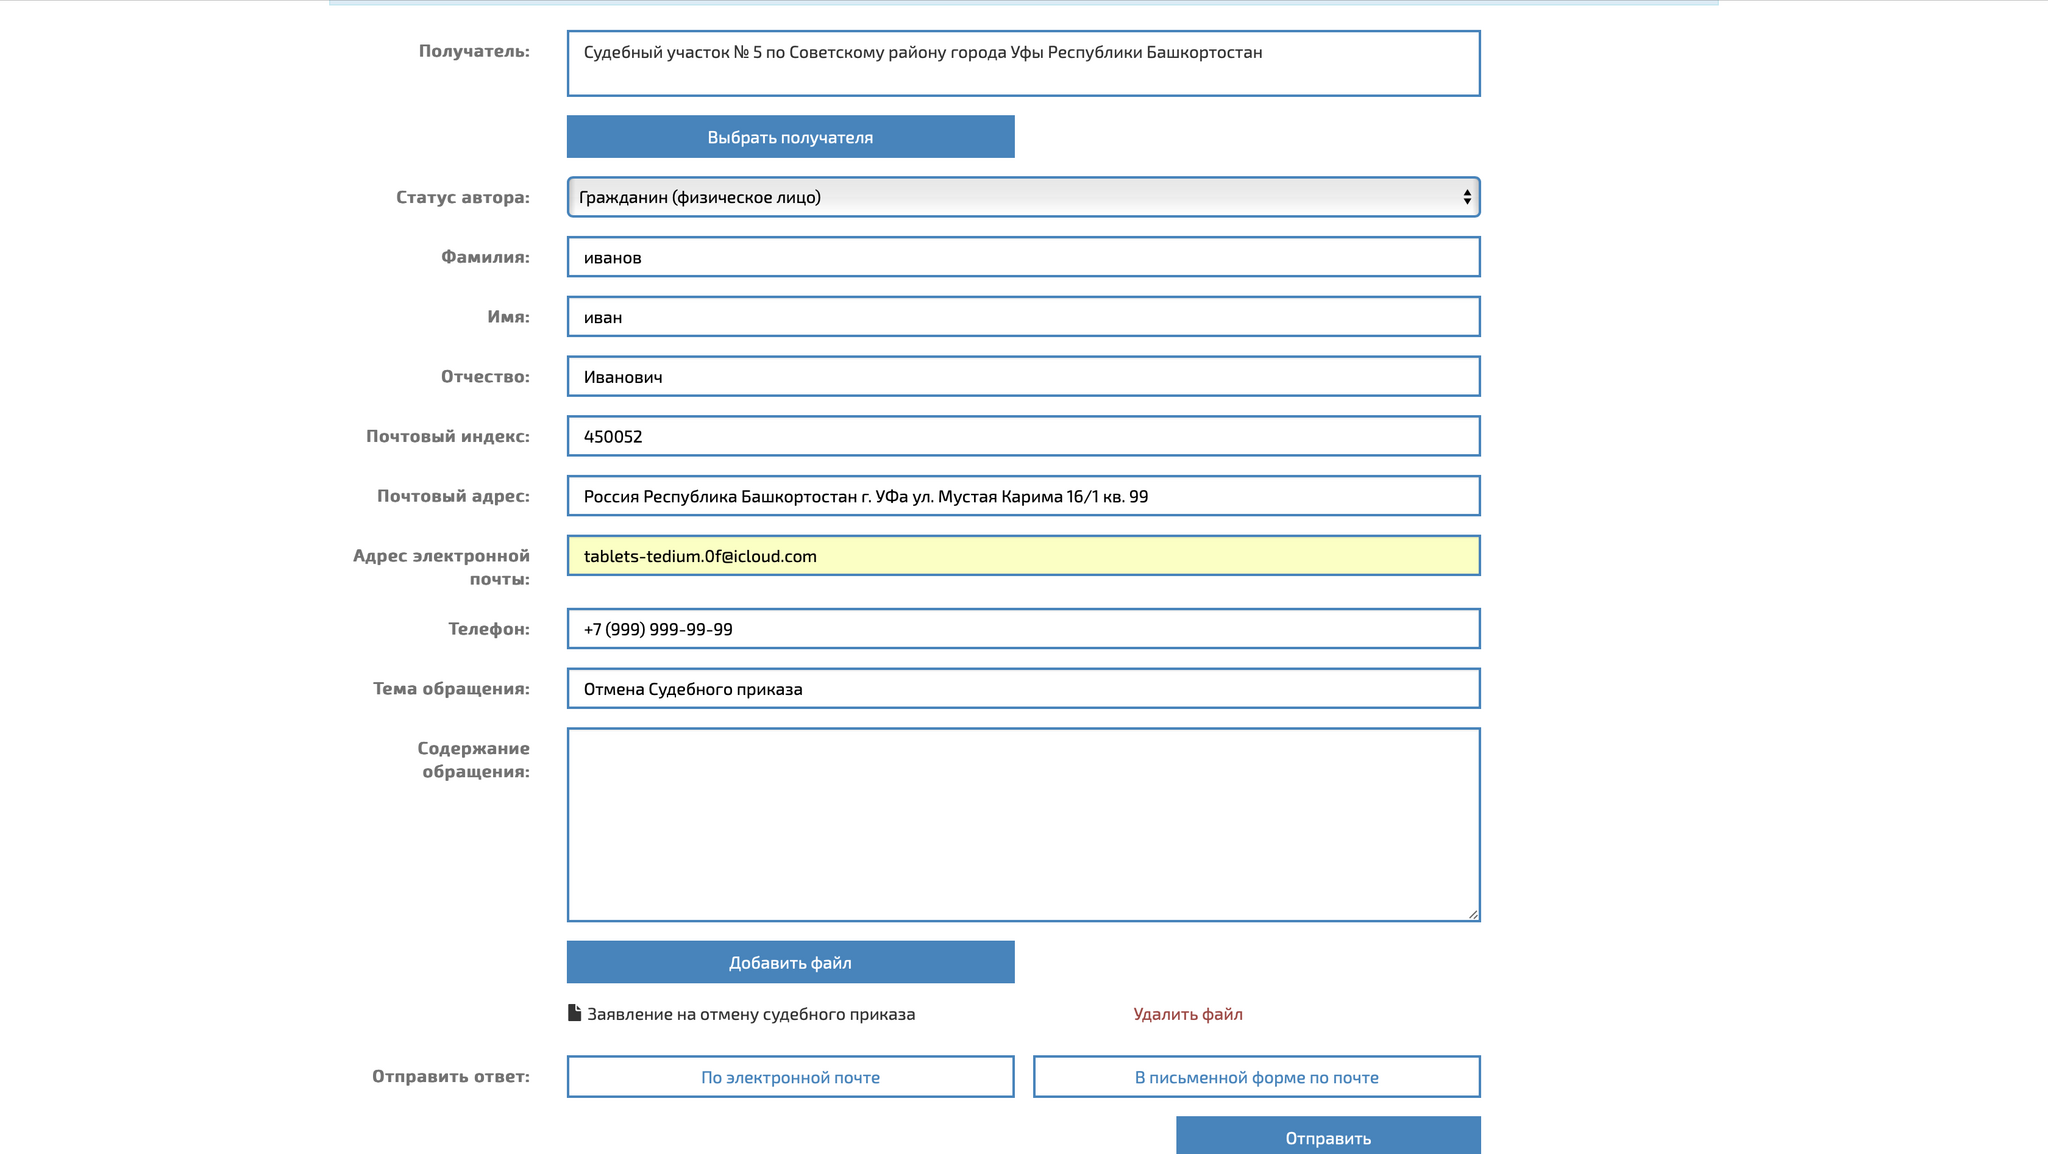Click the resize handle of the content text area
2048x1154 pixels.
(1473, 914)
